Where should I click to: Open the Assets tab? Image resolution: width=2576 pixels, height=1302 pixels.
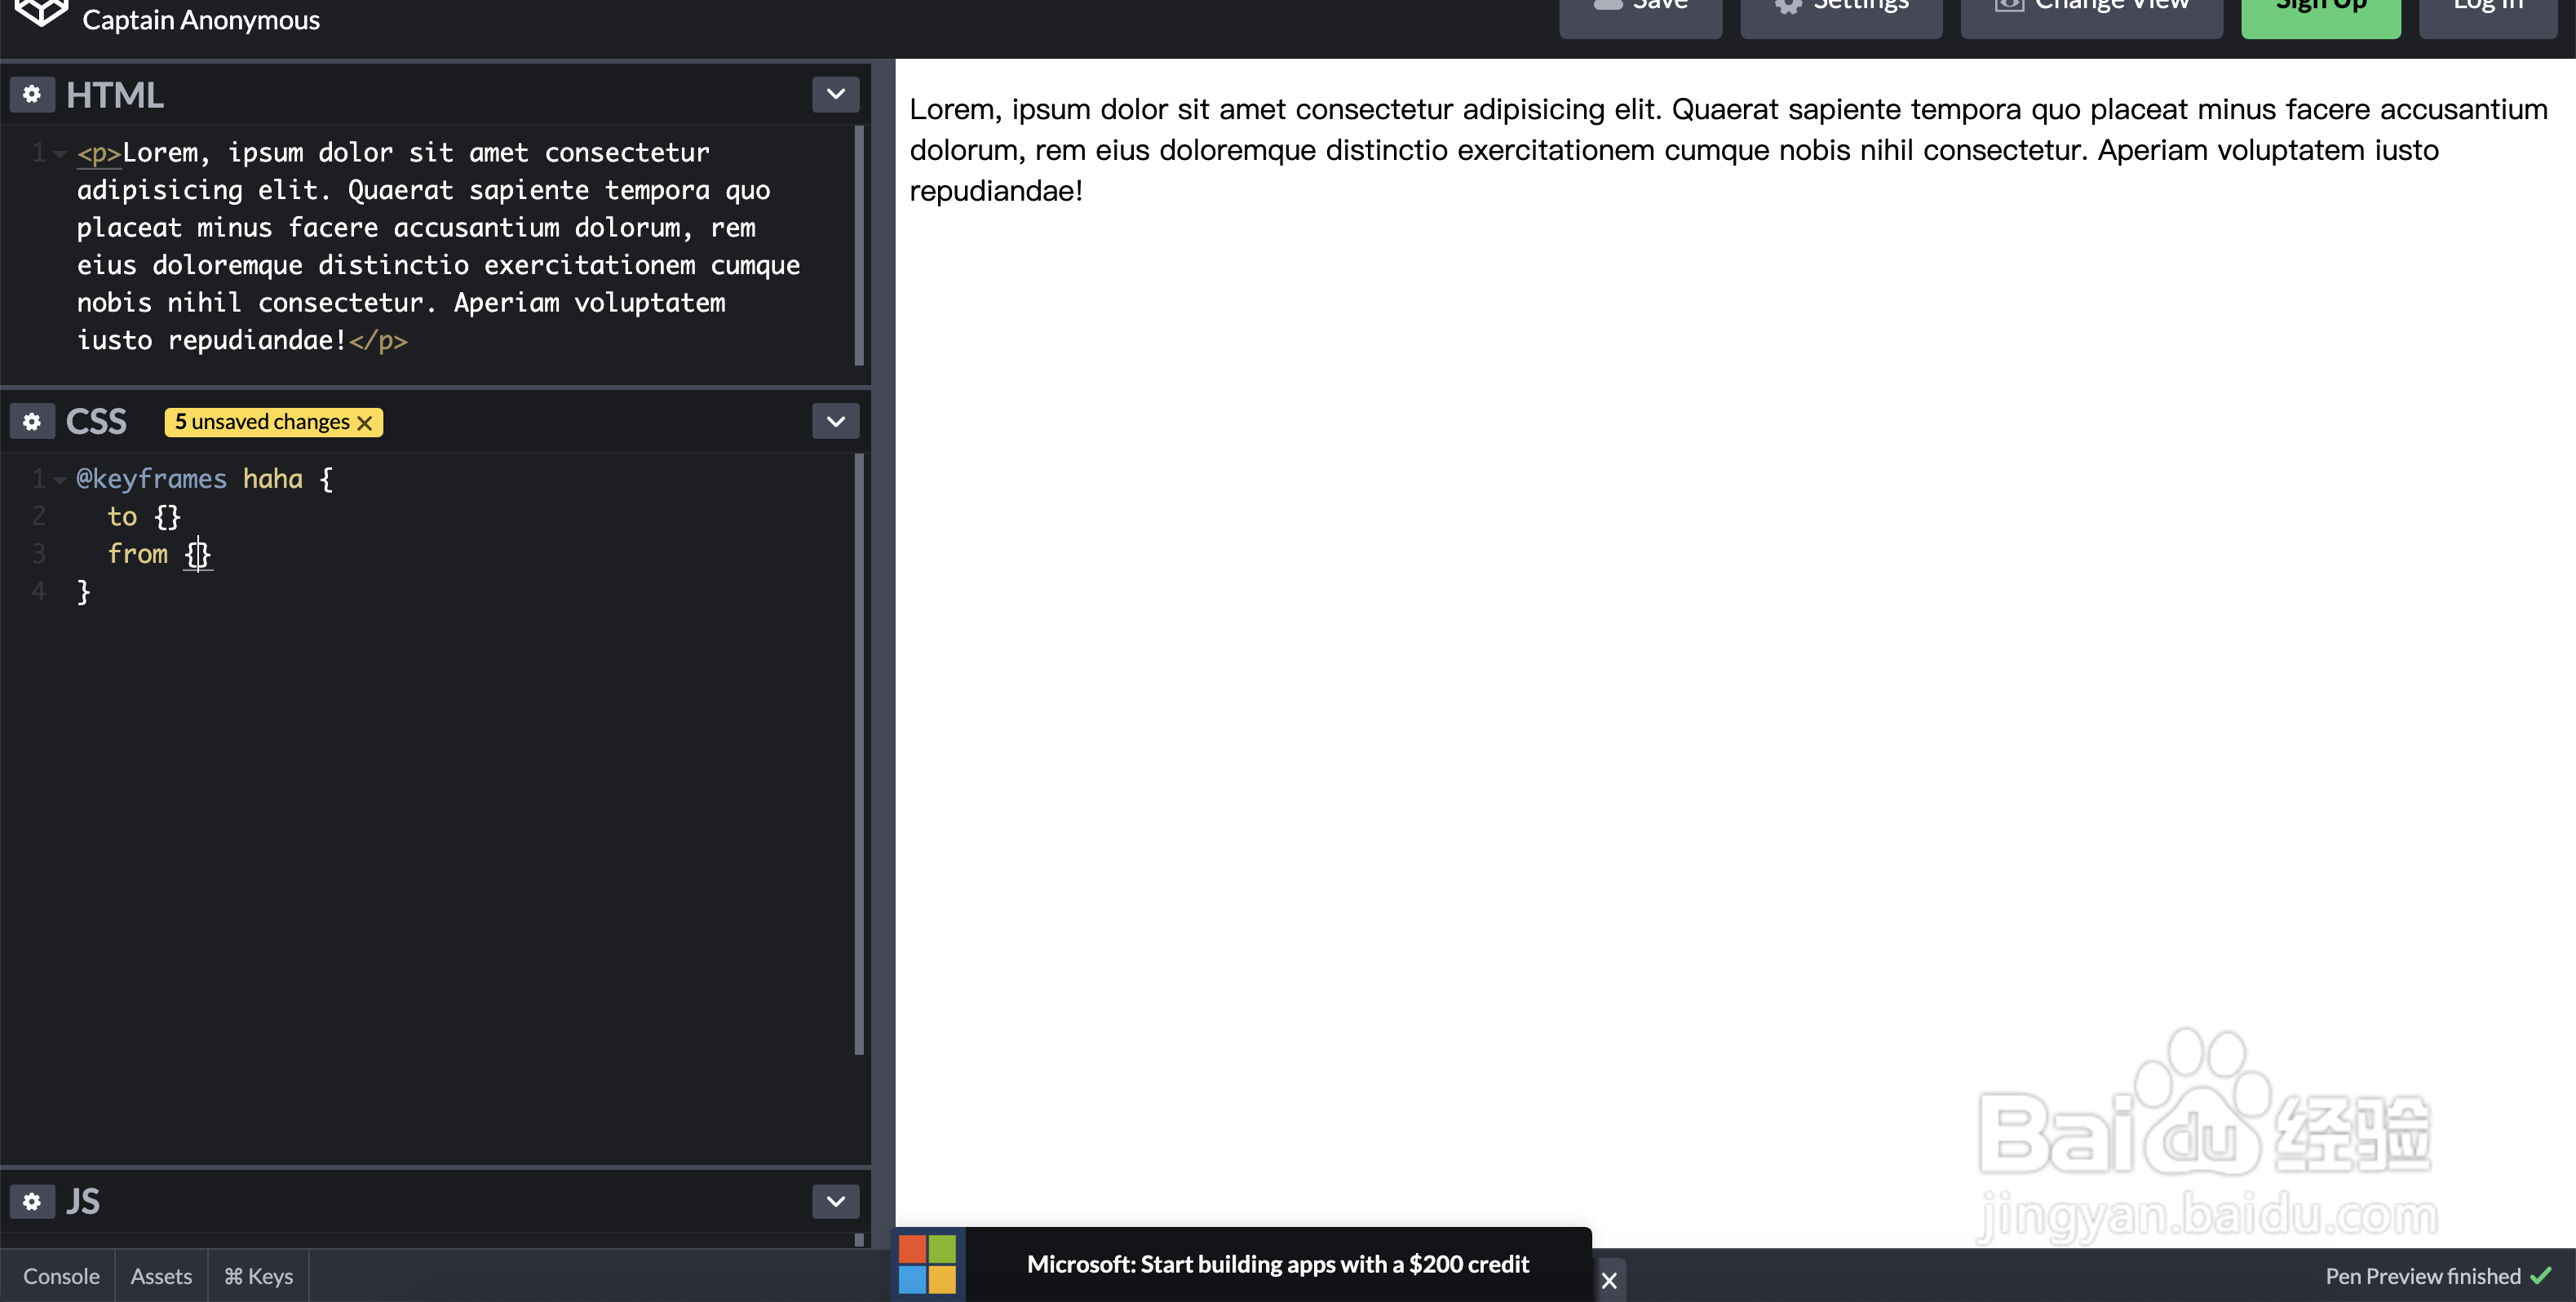point(161,1276)
